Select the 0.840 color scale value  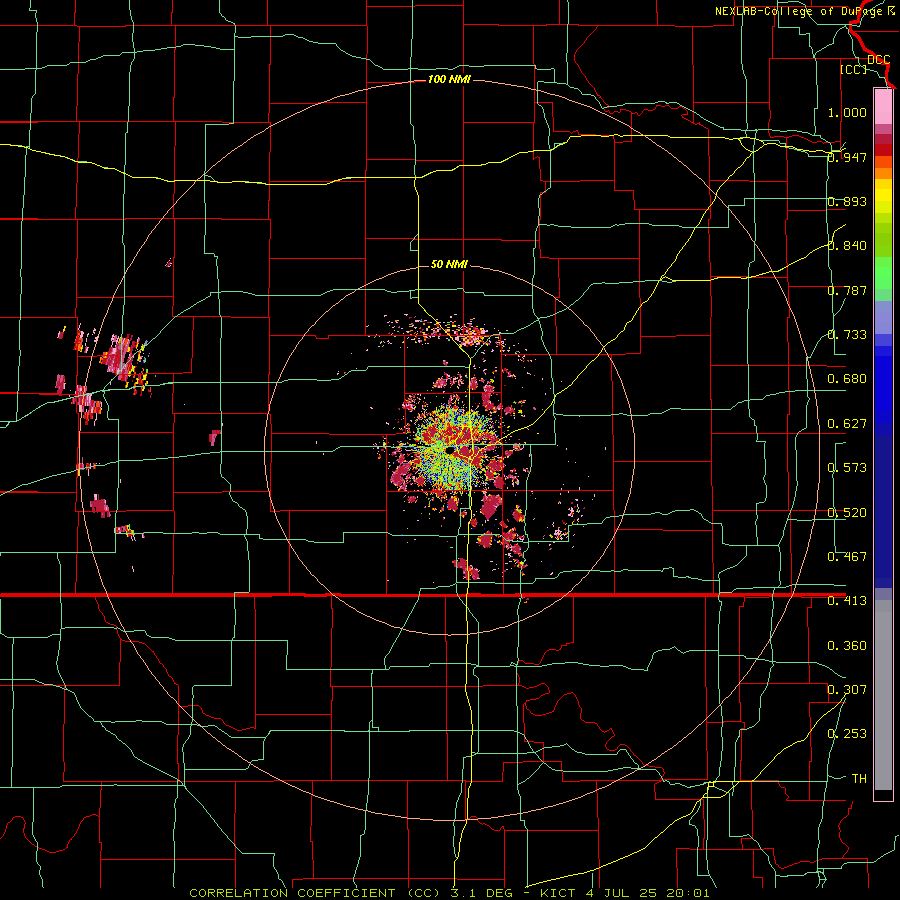click(x=847, y=246)
